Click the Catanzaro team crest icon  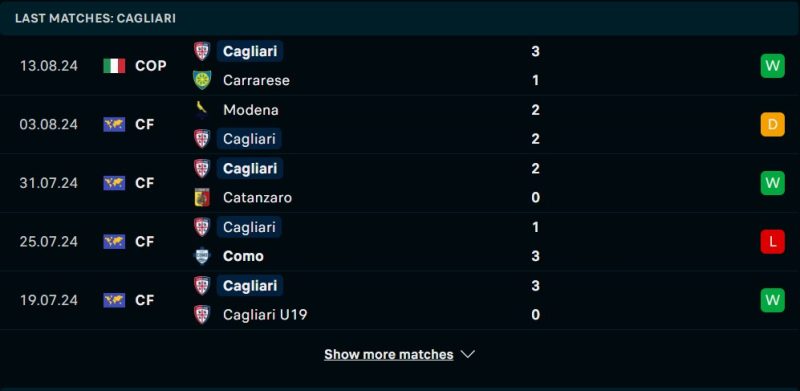point(202,198)
